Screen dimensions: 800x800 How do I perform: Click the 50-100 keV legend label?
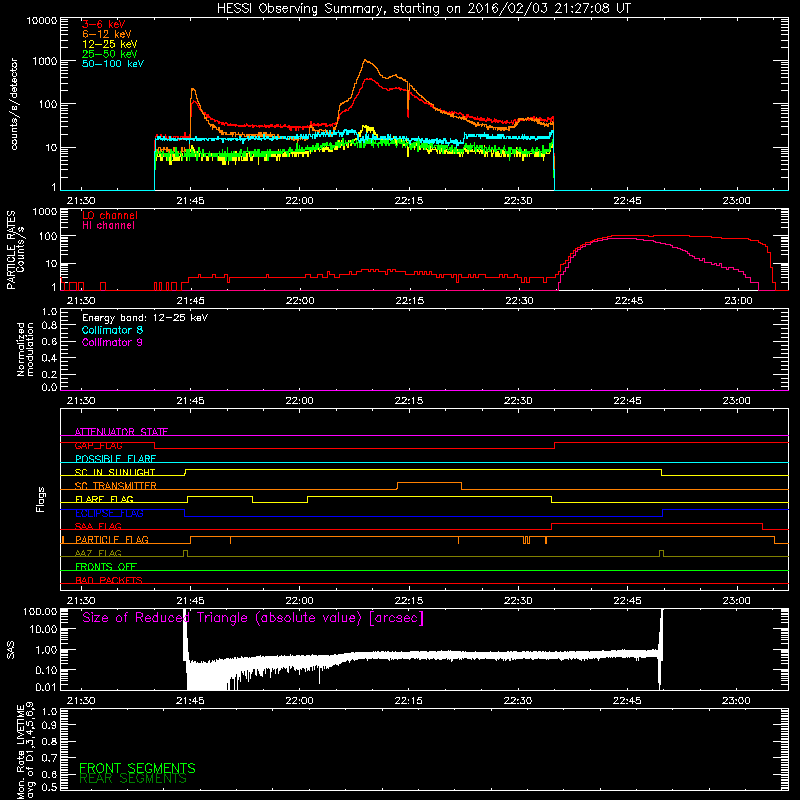pyautogui.click(x=113, y=63)
